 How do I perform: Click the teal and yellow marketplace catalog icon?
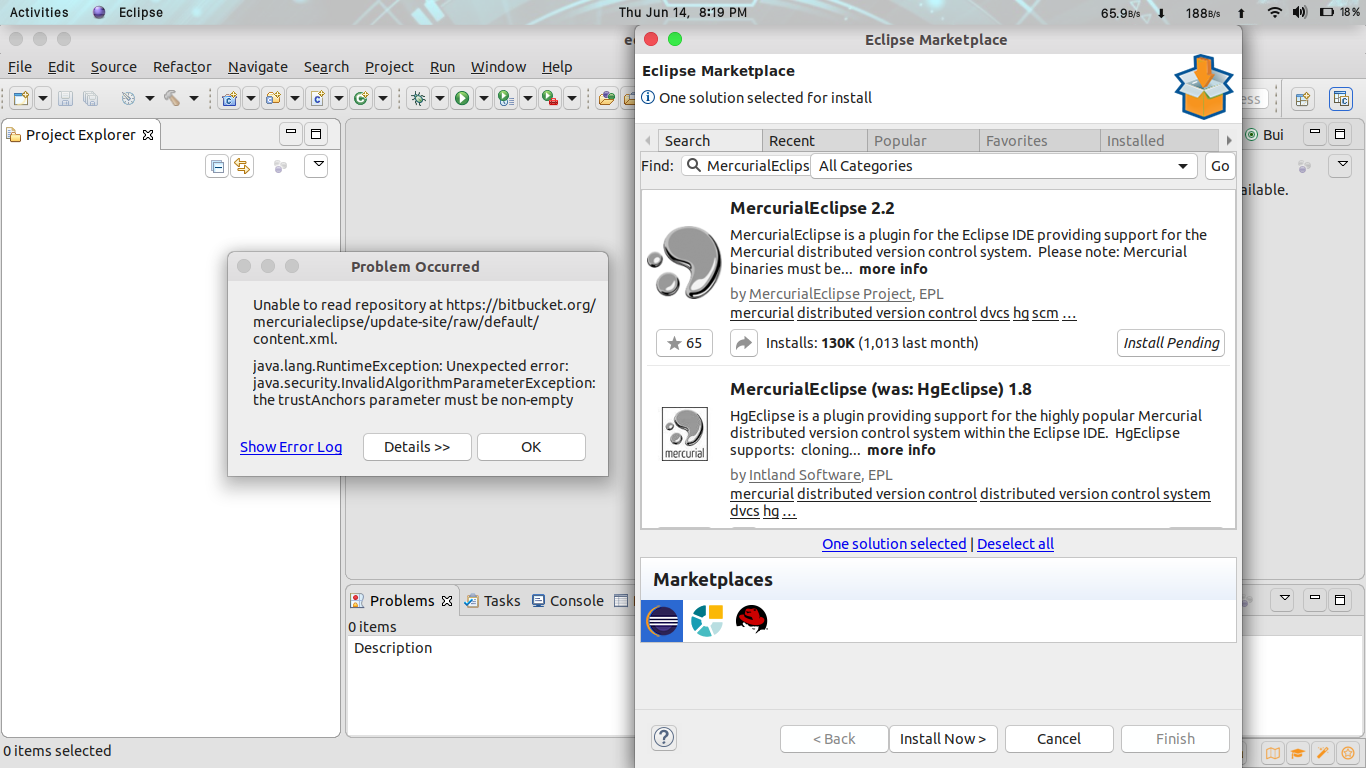(x=707, y=621)
